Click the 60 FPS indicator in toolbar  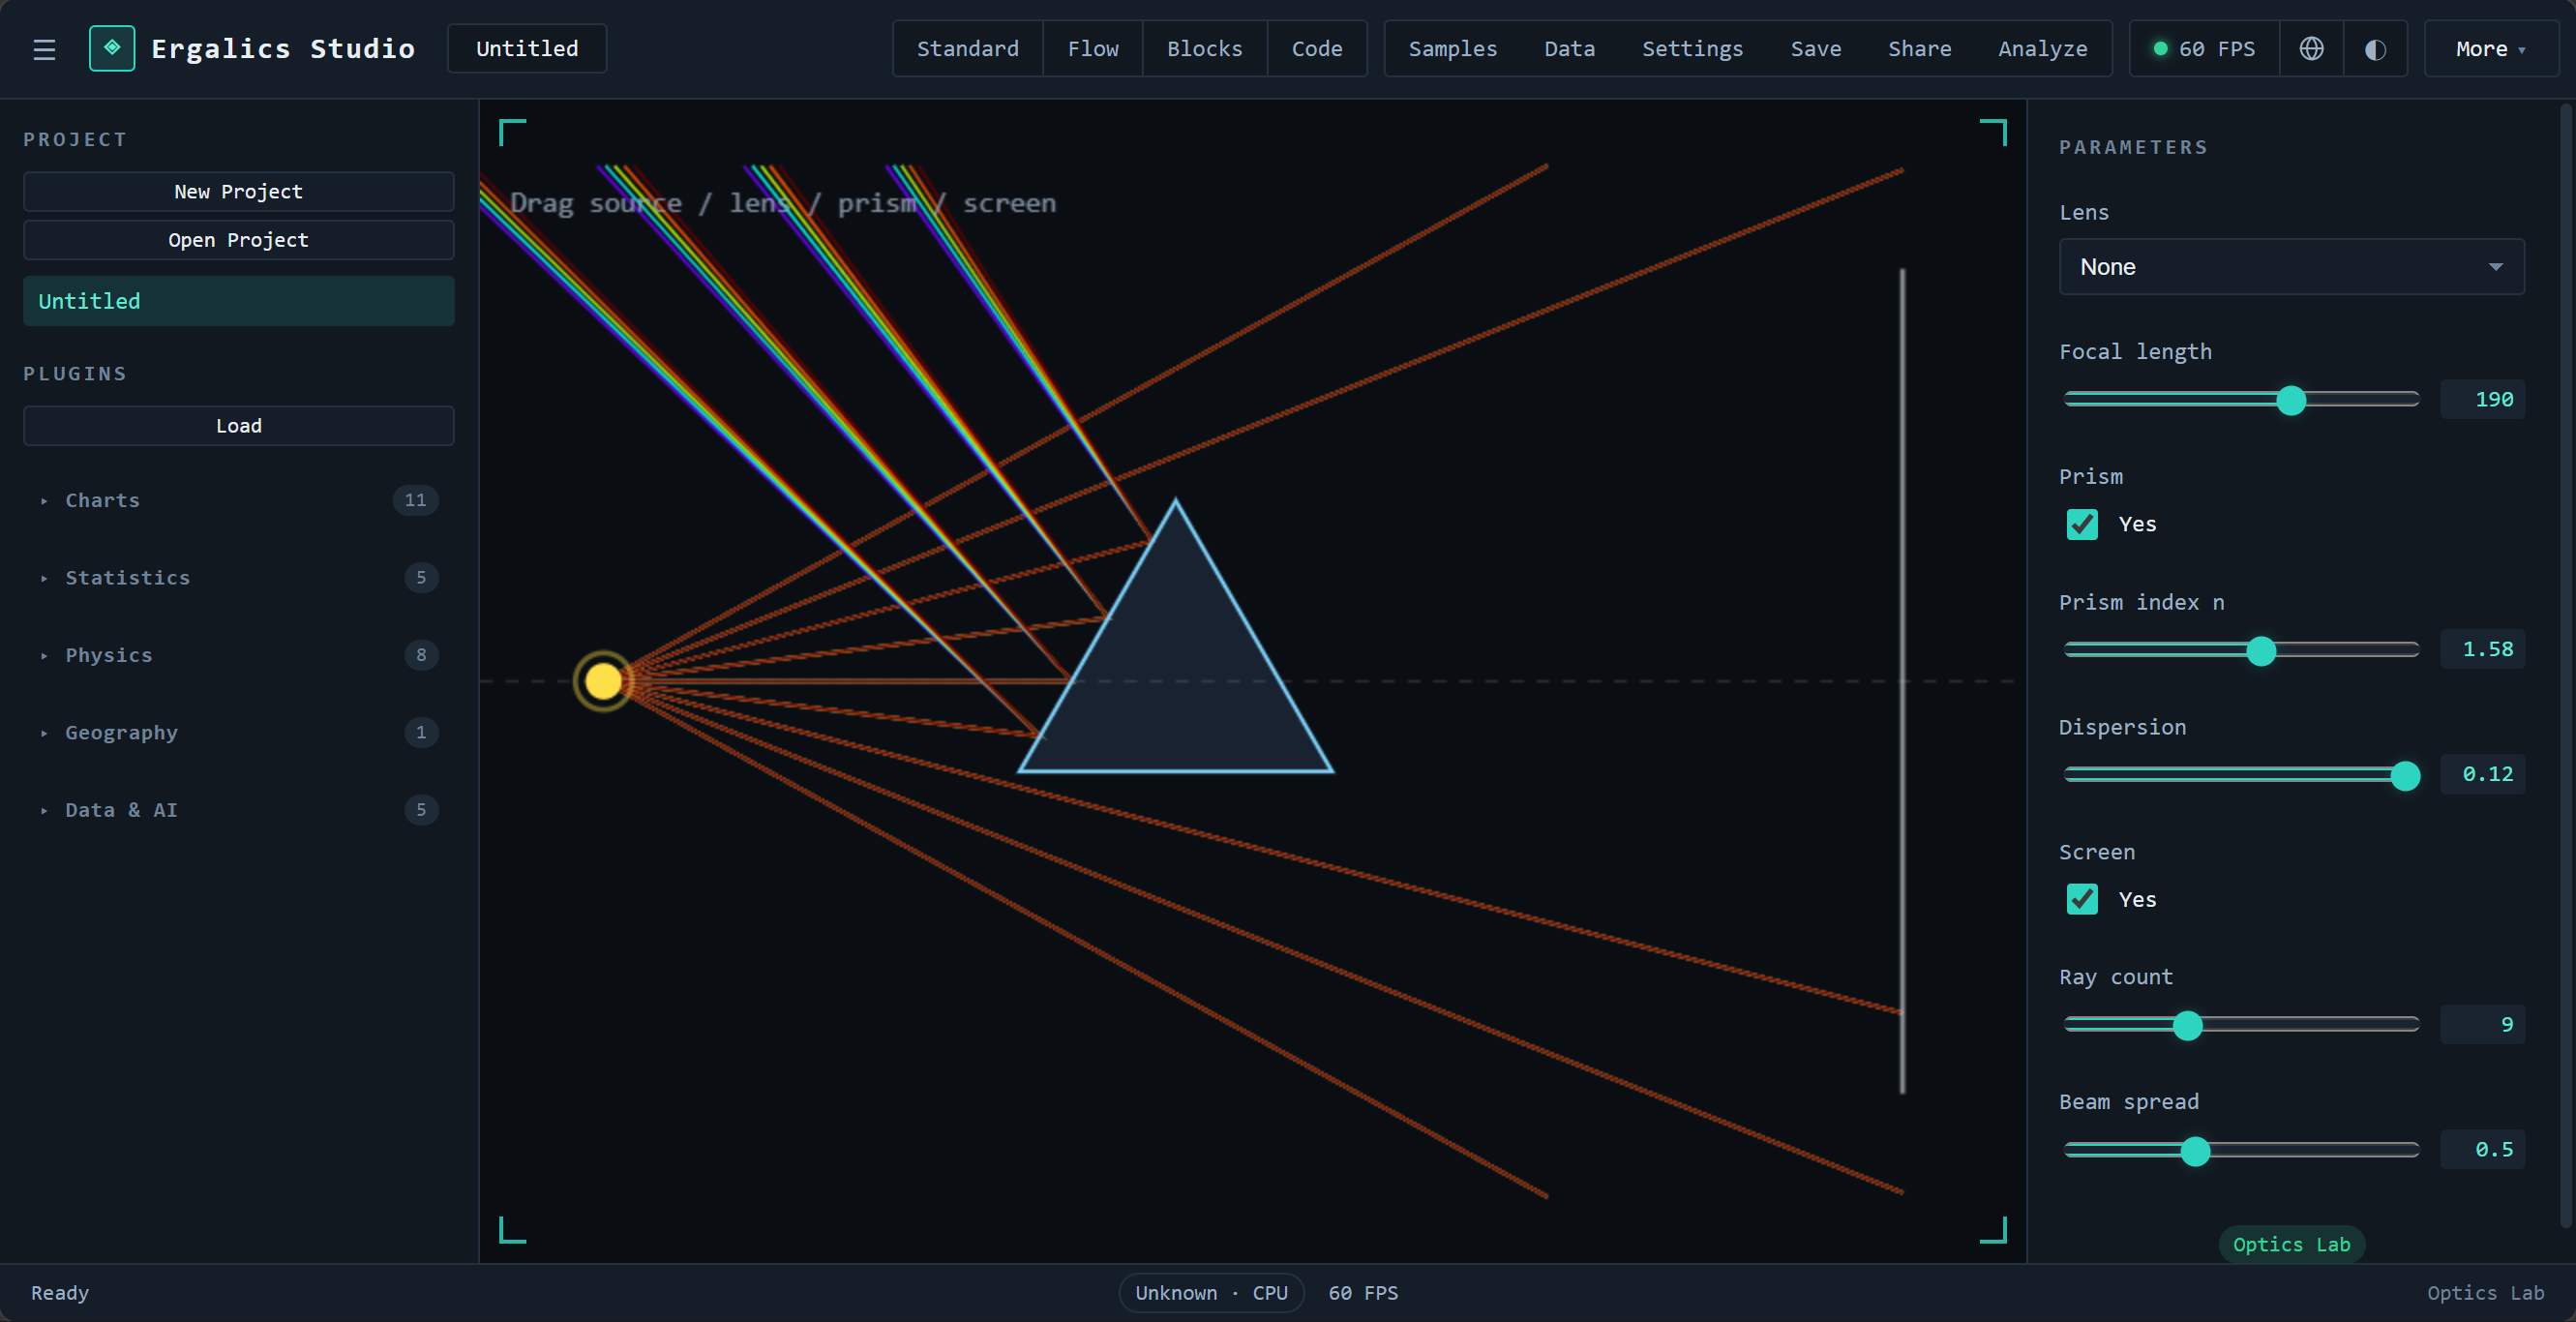pos(2204,48)
